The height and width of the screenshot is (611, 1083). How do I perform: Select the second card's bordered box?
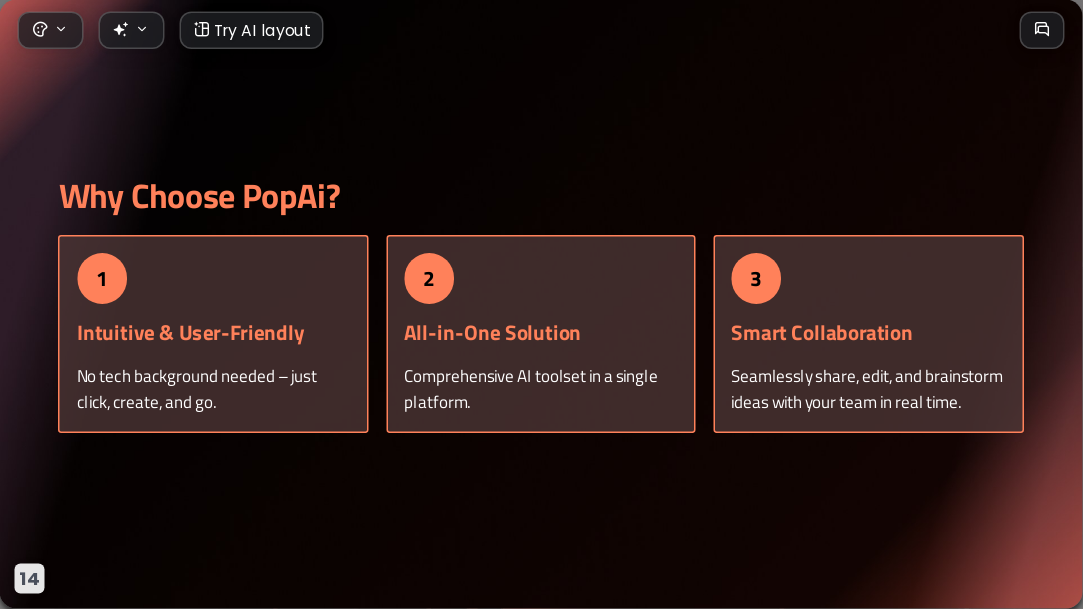tap(541, 334)
